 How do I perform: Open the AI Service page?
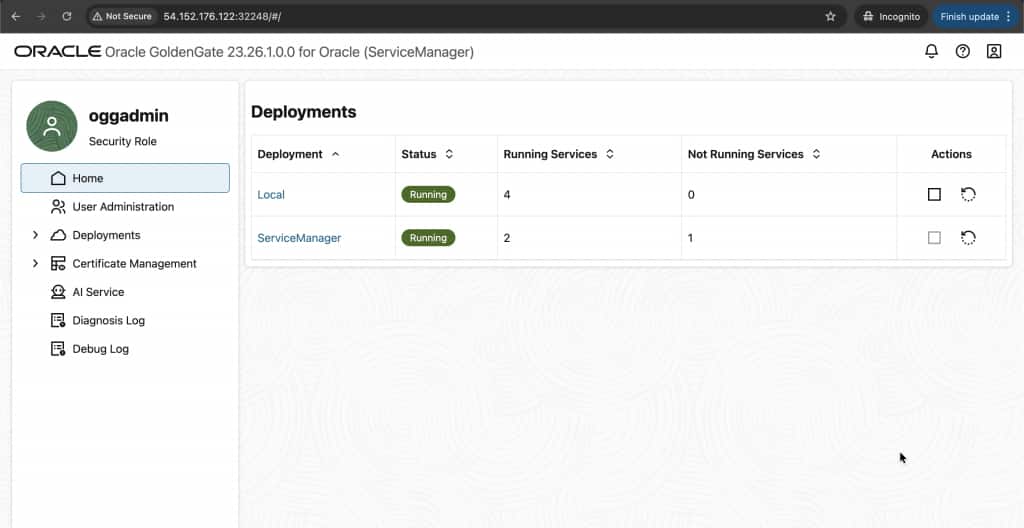point(125,292)
